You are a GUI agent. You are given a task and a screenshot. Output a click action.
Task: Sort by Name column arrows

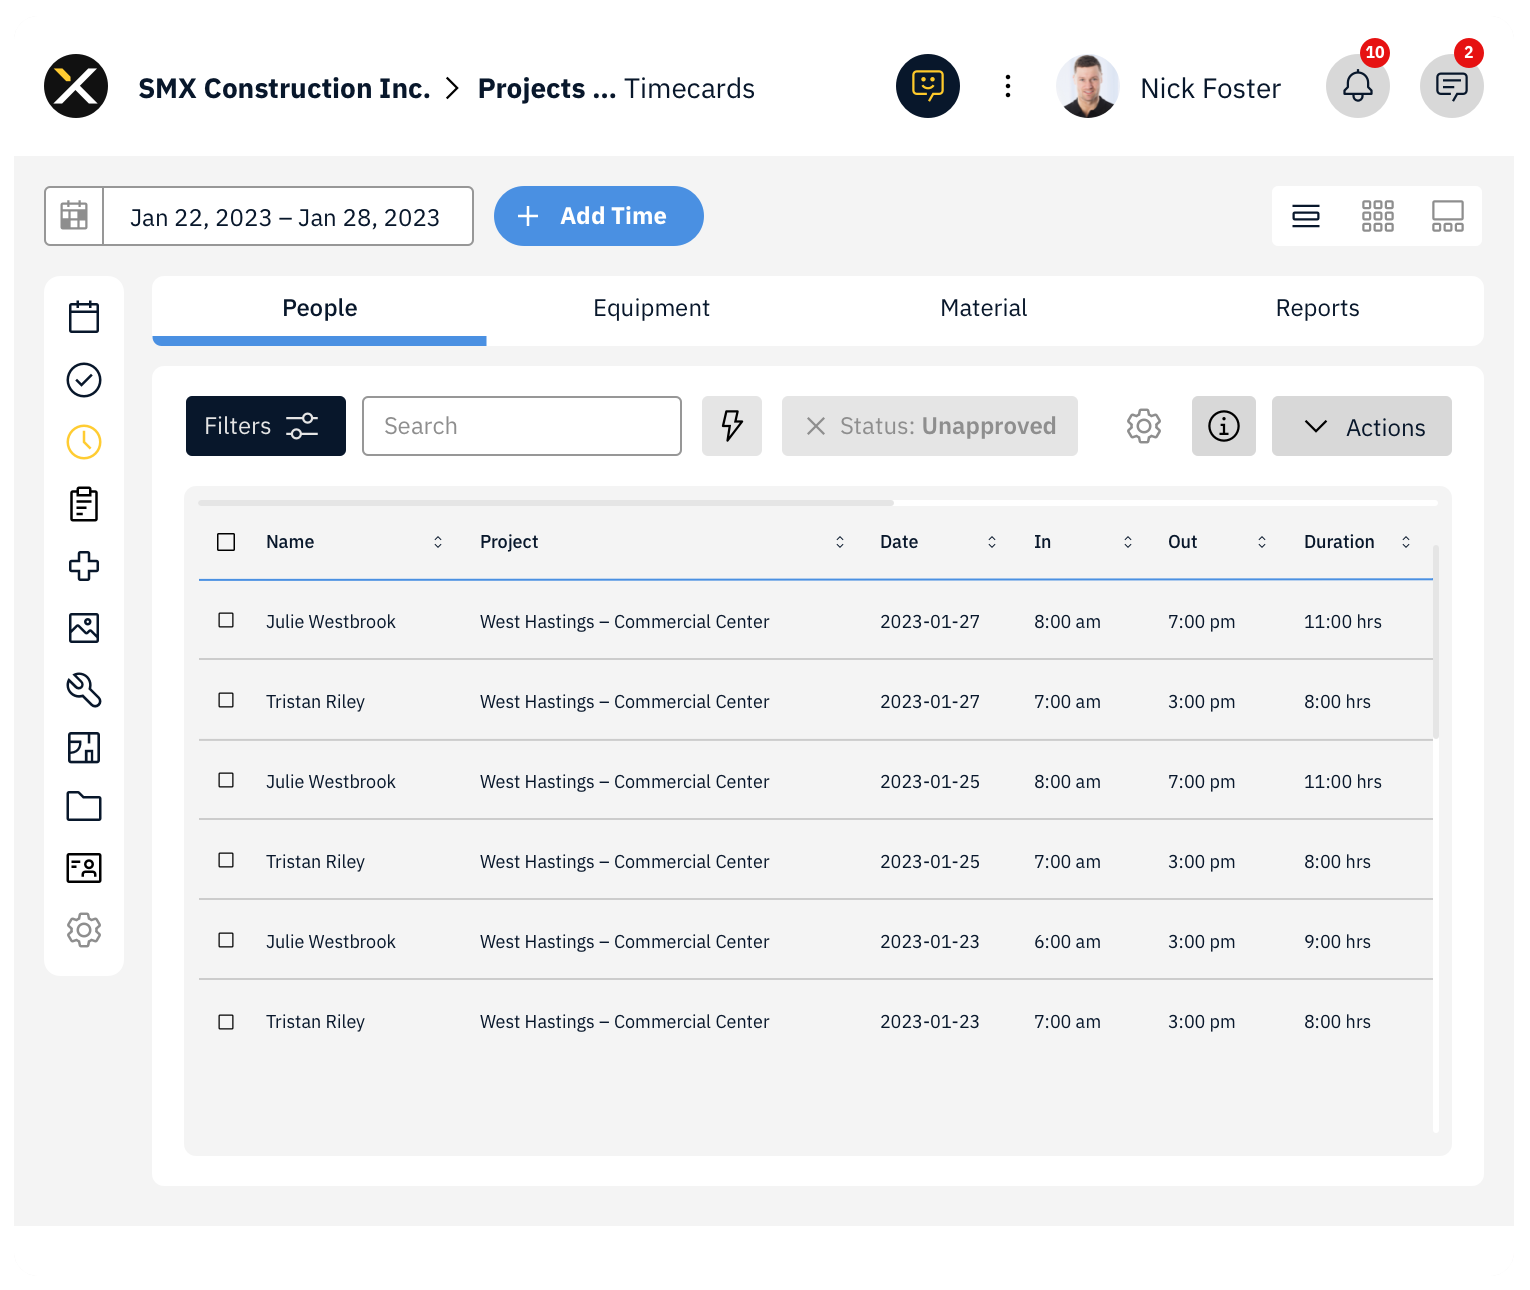pos(438,542)
